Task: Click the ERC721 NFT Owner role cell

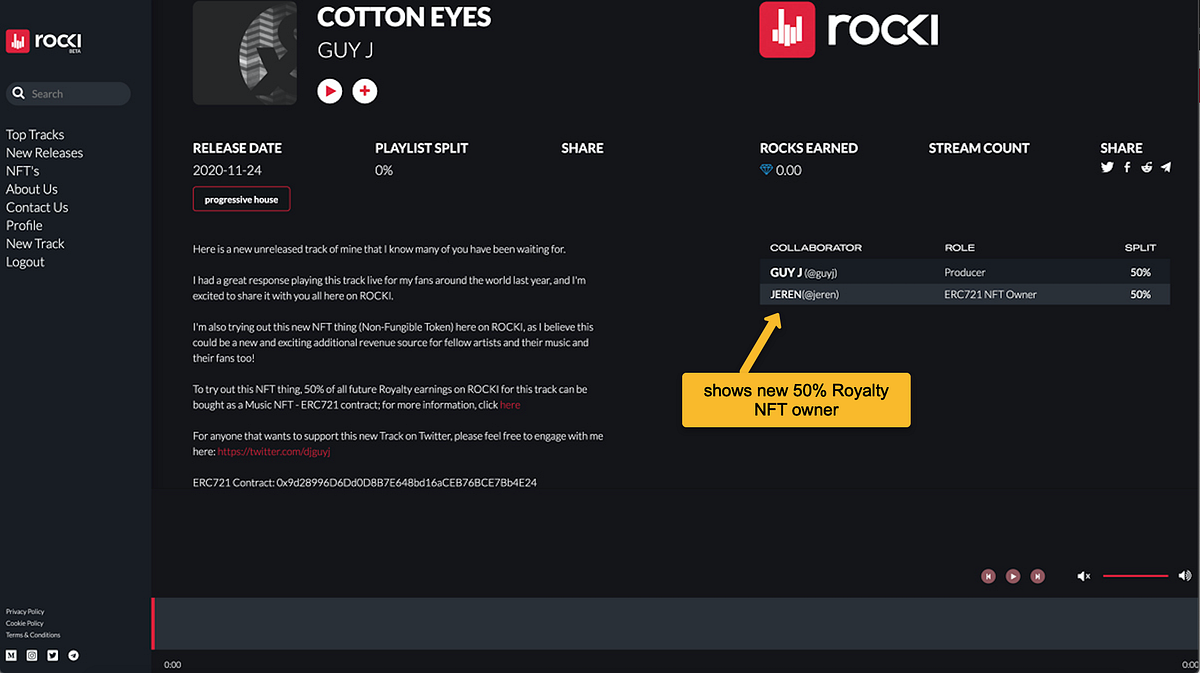Action: [990, 294]
